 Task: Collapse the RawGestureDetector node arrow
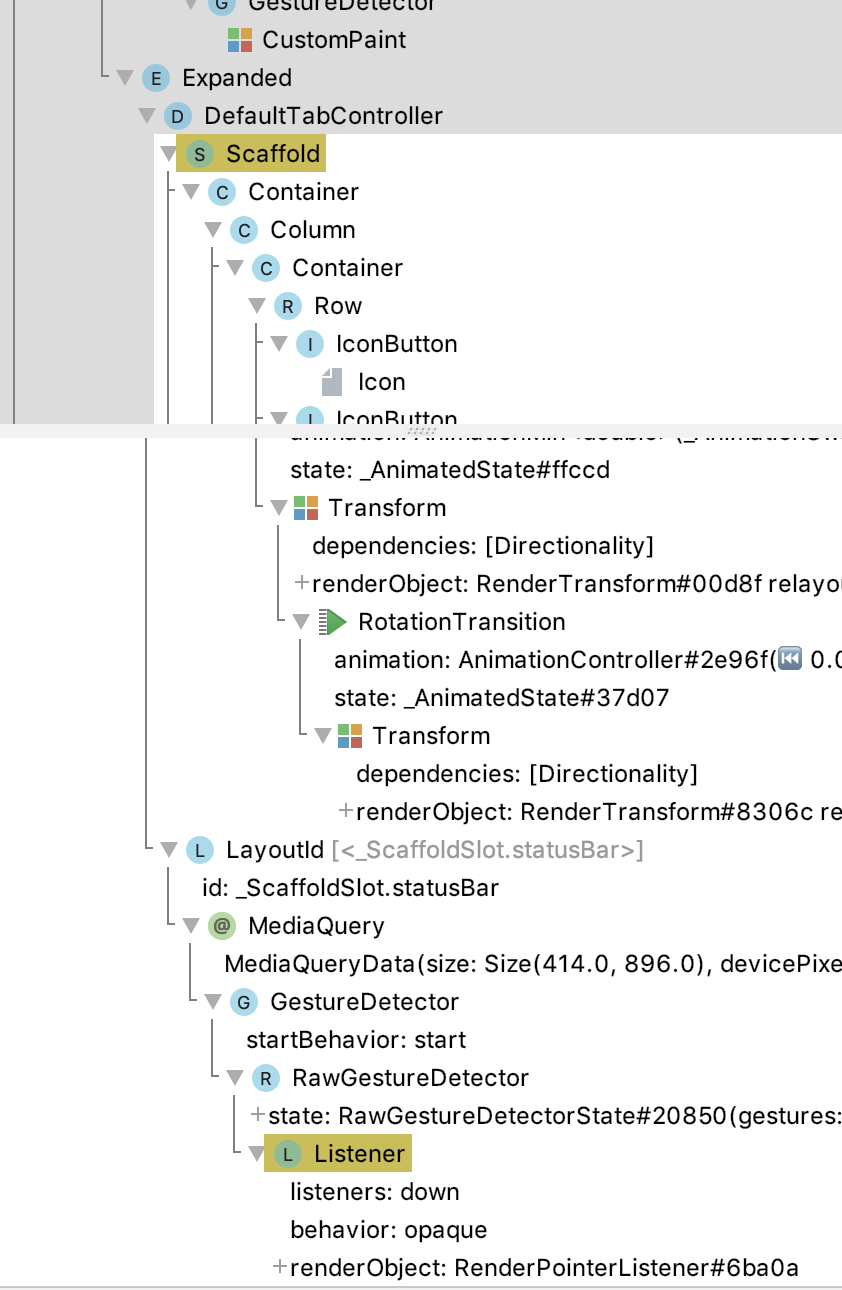pos(235,1078)
